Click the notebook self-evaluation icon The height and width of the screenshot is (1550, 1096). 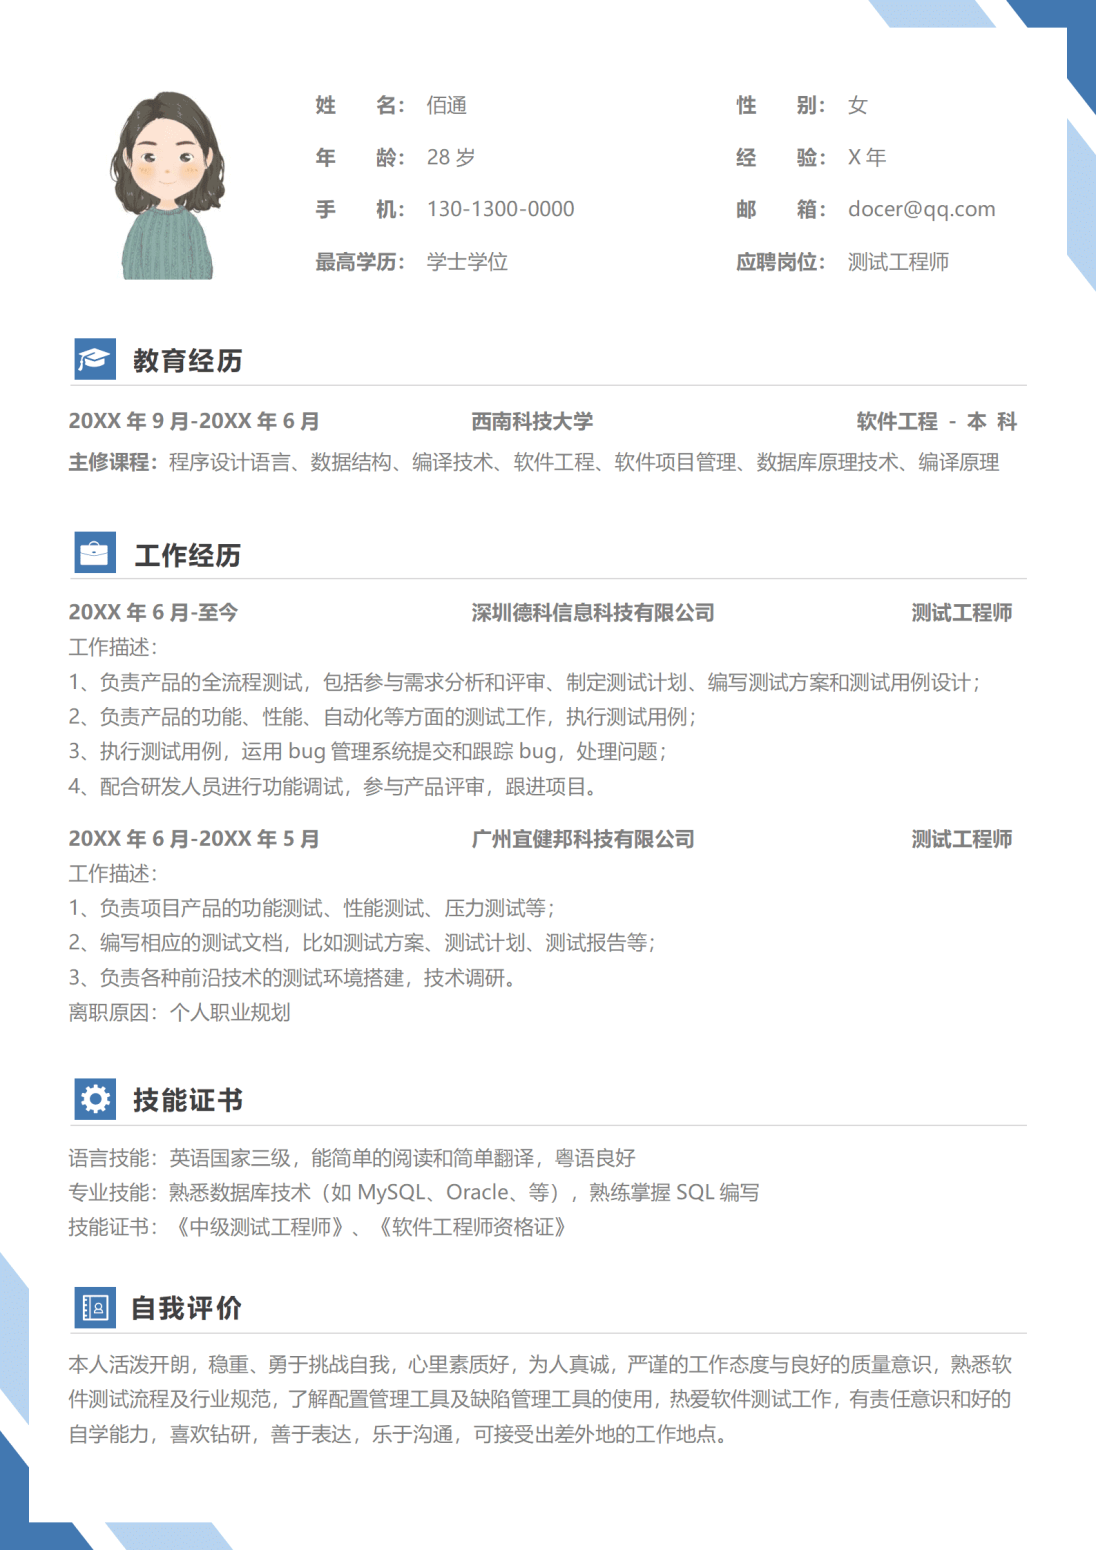pos(95,1307)
